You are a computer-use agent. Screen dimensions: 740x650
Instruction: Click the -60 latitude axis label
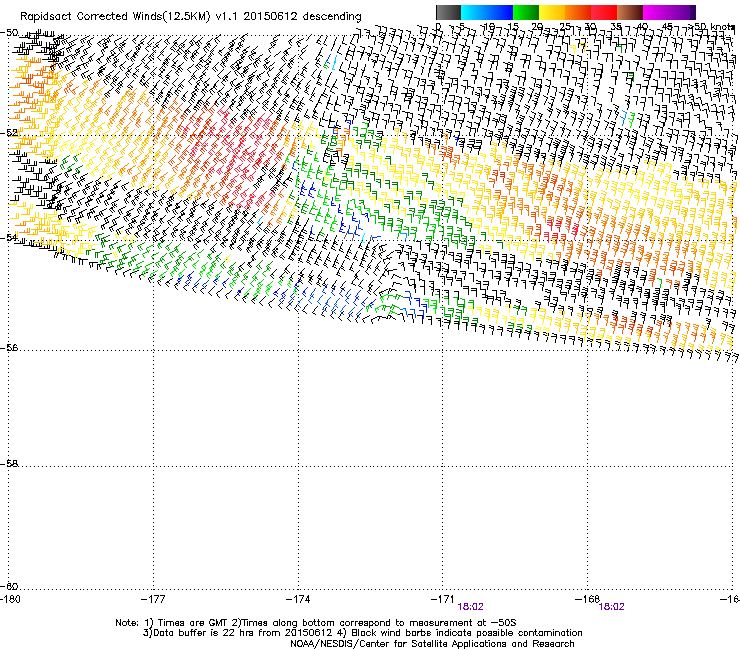(9, 587)
